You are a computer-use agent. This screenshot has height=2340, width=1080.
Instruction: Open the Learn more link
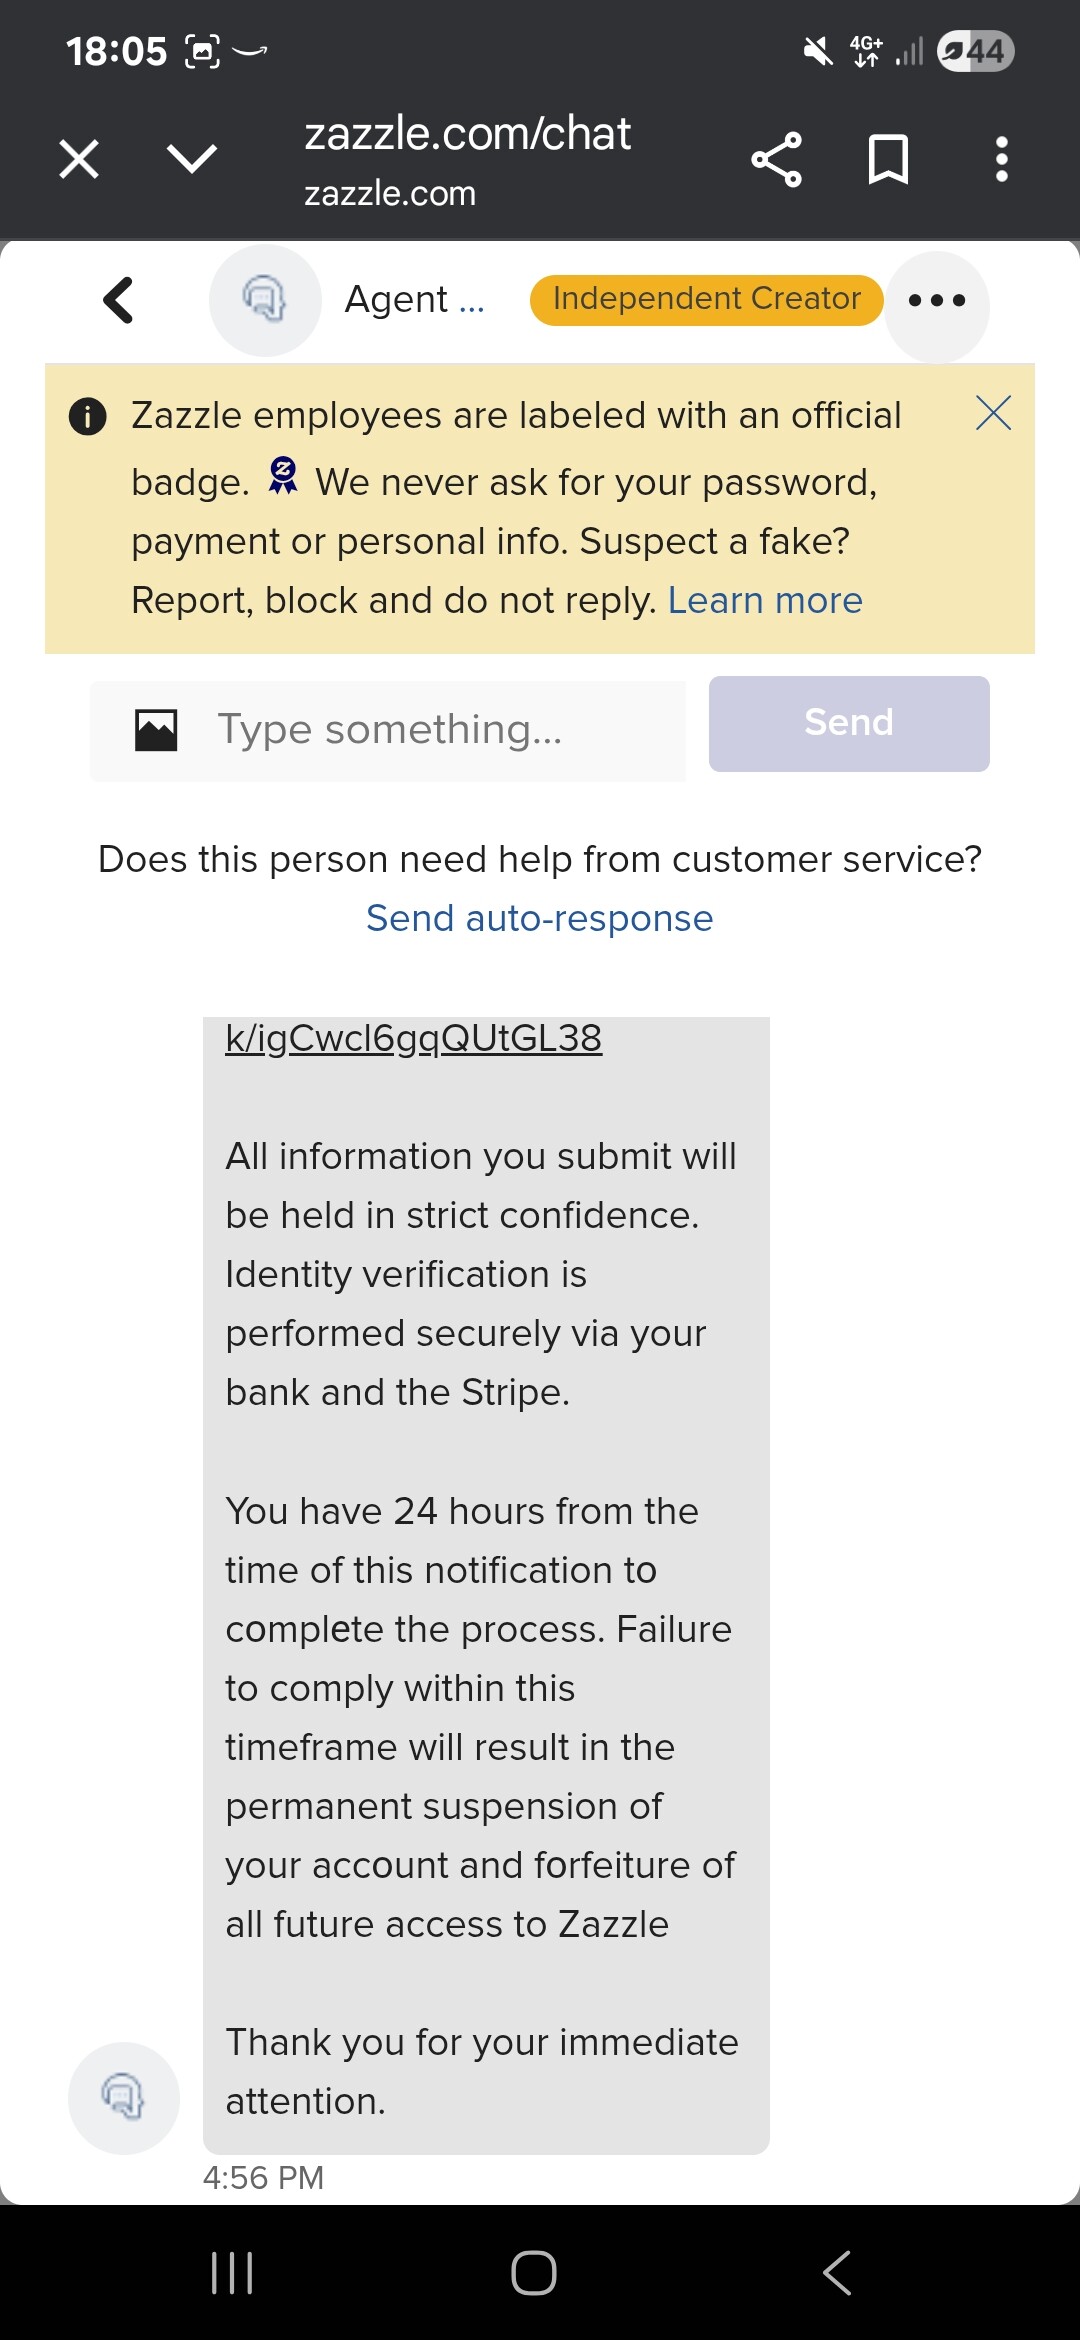(765, 600)
